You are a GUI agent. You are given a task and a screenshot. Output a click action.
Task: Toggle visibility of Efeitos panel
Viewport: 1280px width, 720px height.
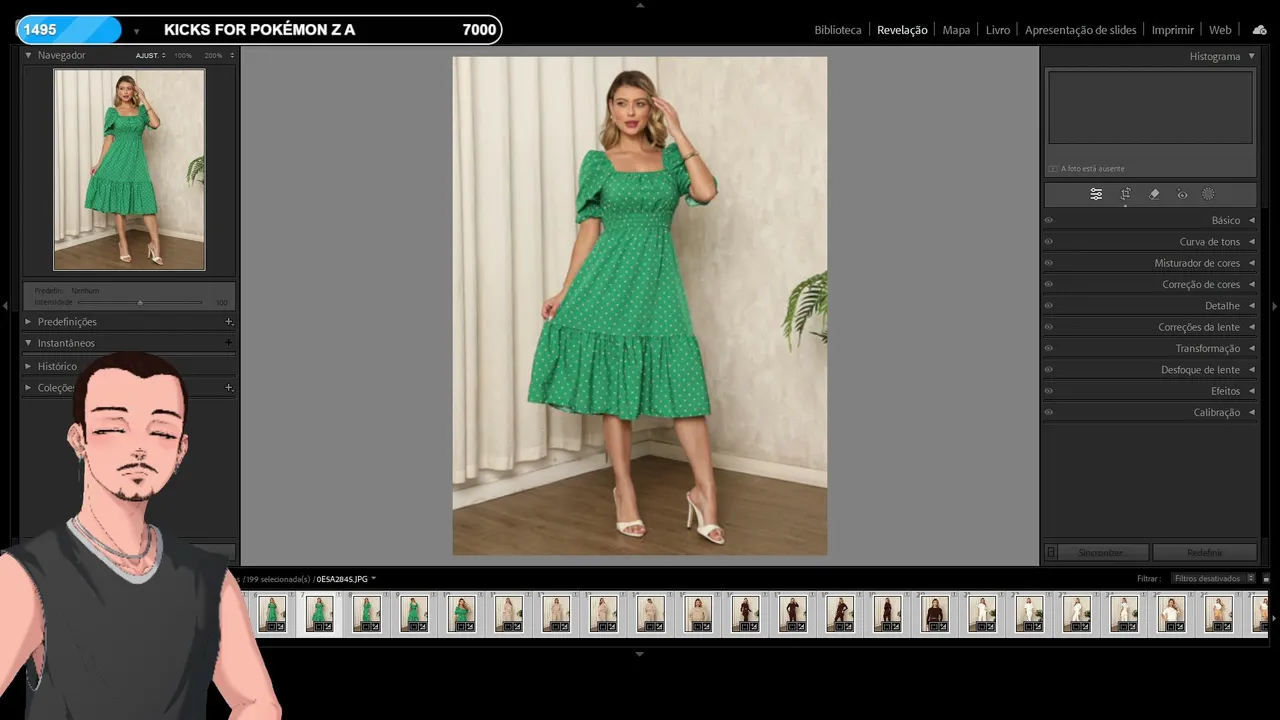(1049, 391)
